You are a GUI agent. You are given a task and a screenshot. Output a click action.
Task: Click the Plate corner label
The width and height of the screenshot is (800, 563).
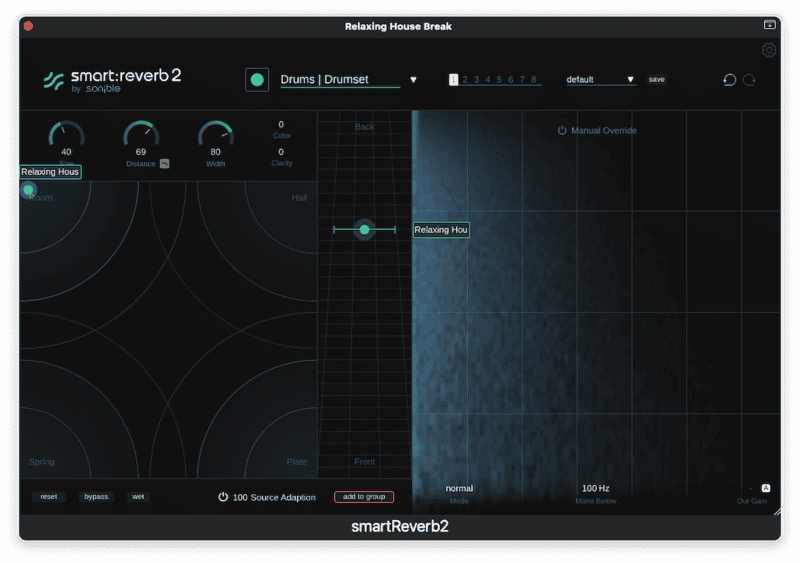point(296,462)
